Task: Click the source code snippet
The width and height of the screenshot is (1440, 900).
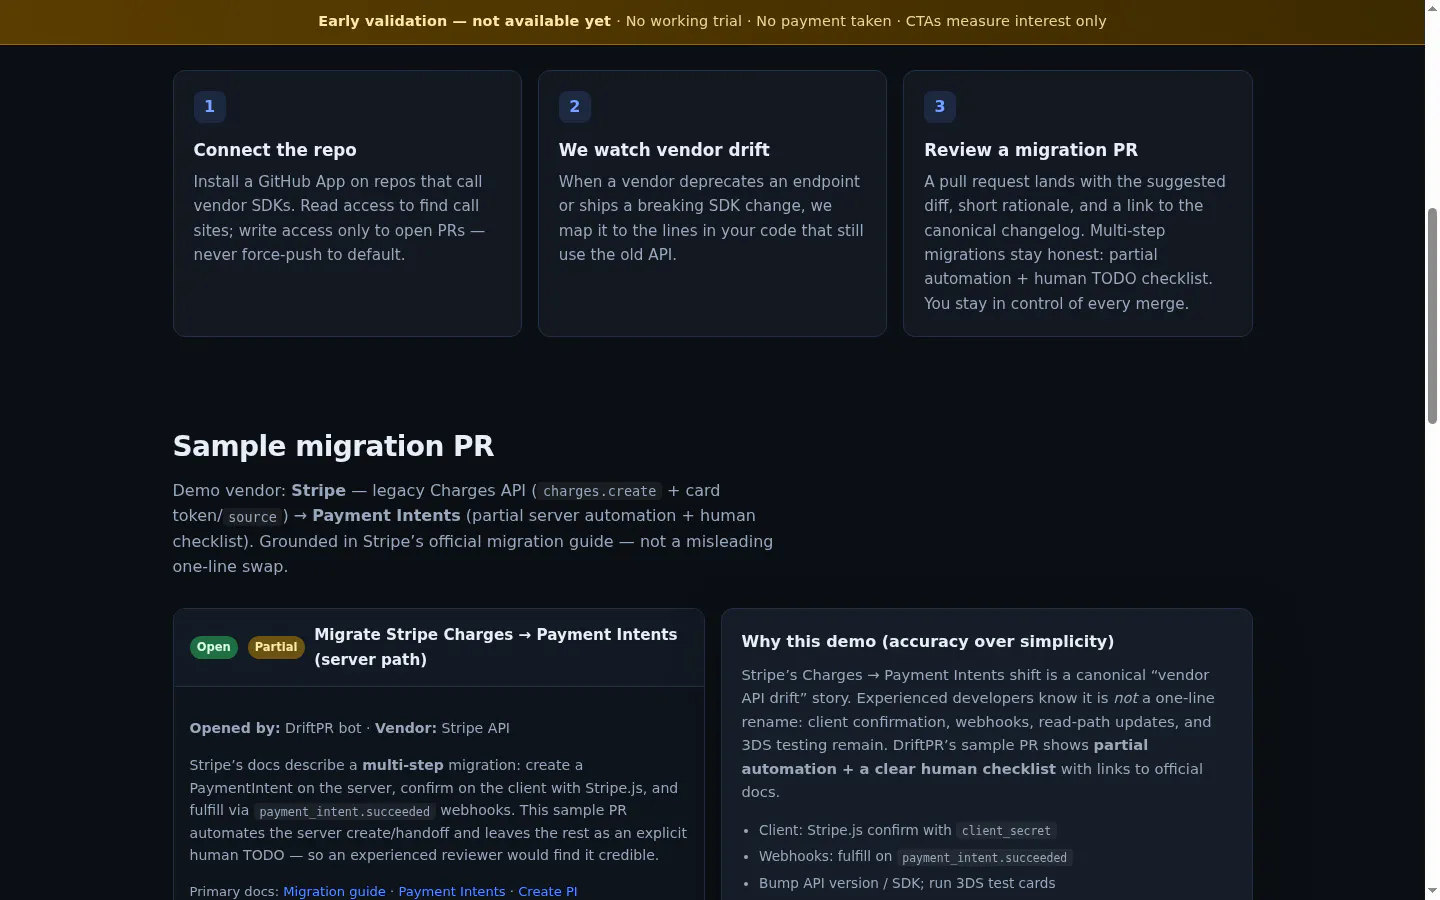Action: [x=252, y=517]
